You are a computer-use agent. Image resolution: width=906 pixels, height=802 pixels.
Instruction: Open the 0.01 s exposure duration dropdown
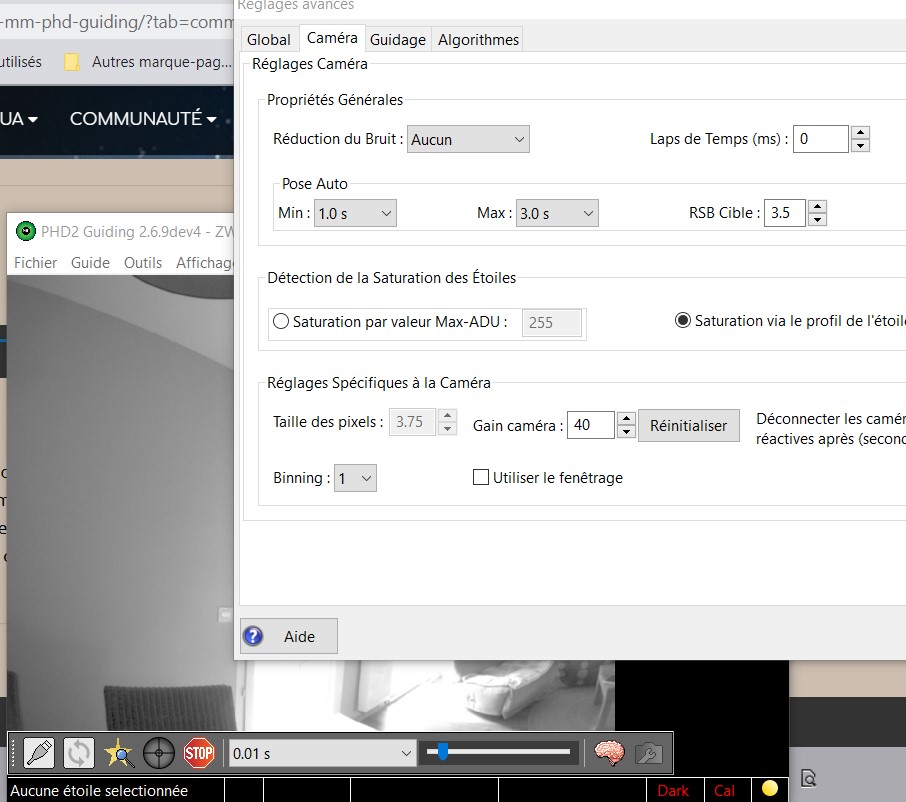322,753
